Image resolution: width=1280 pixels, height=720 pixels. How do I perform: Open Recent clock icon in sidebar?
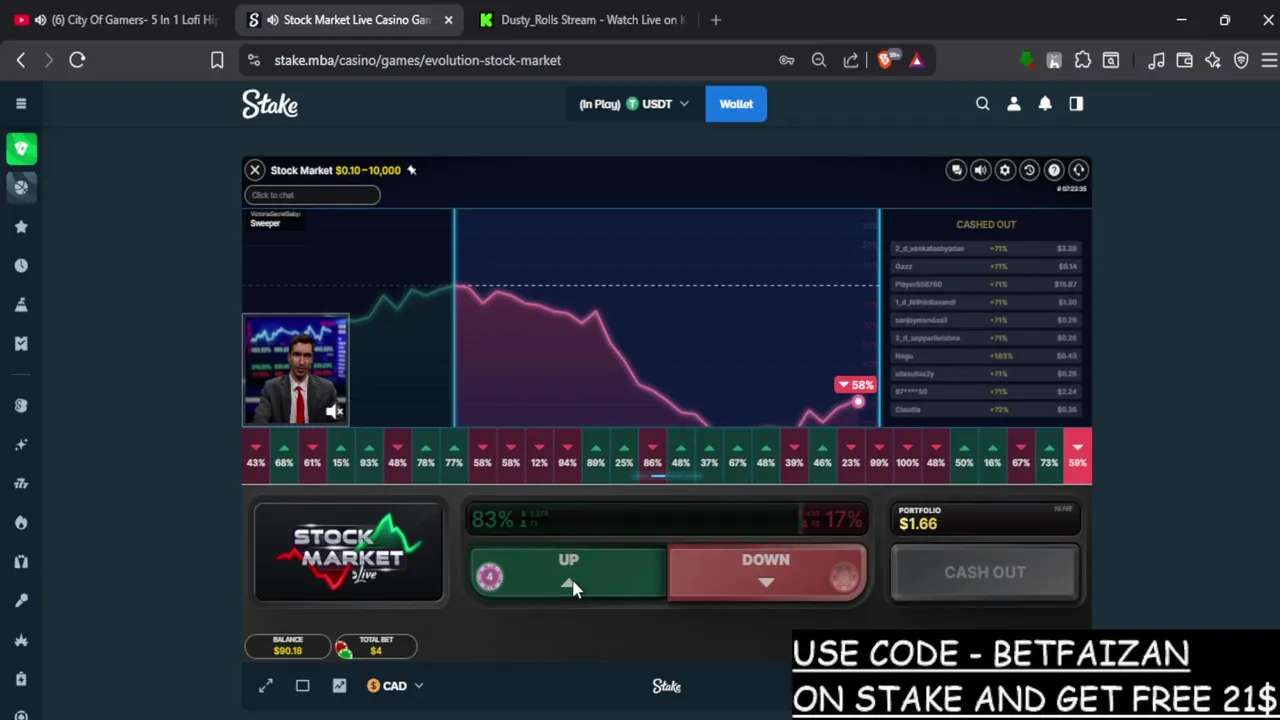coord(21,266)
